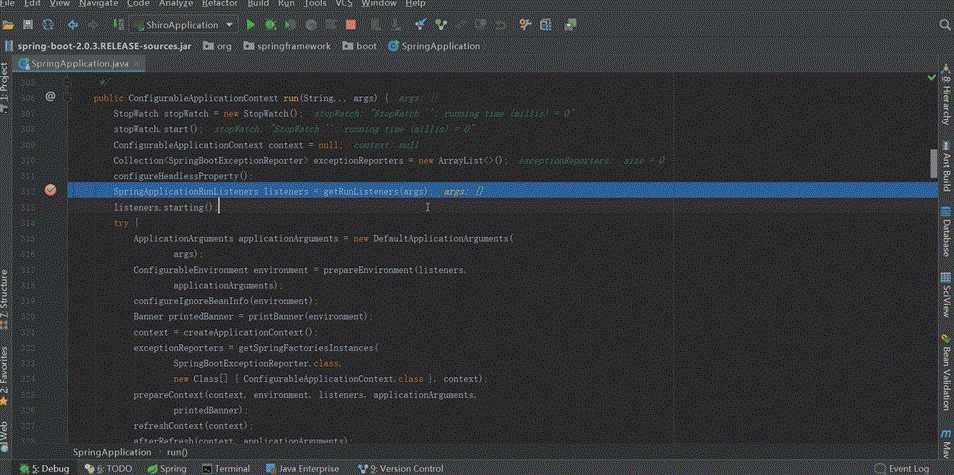Open the Refactor menu
Screen dimensions: 954x475
220,4
